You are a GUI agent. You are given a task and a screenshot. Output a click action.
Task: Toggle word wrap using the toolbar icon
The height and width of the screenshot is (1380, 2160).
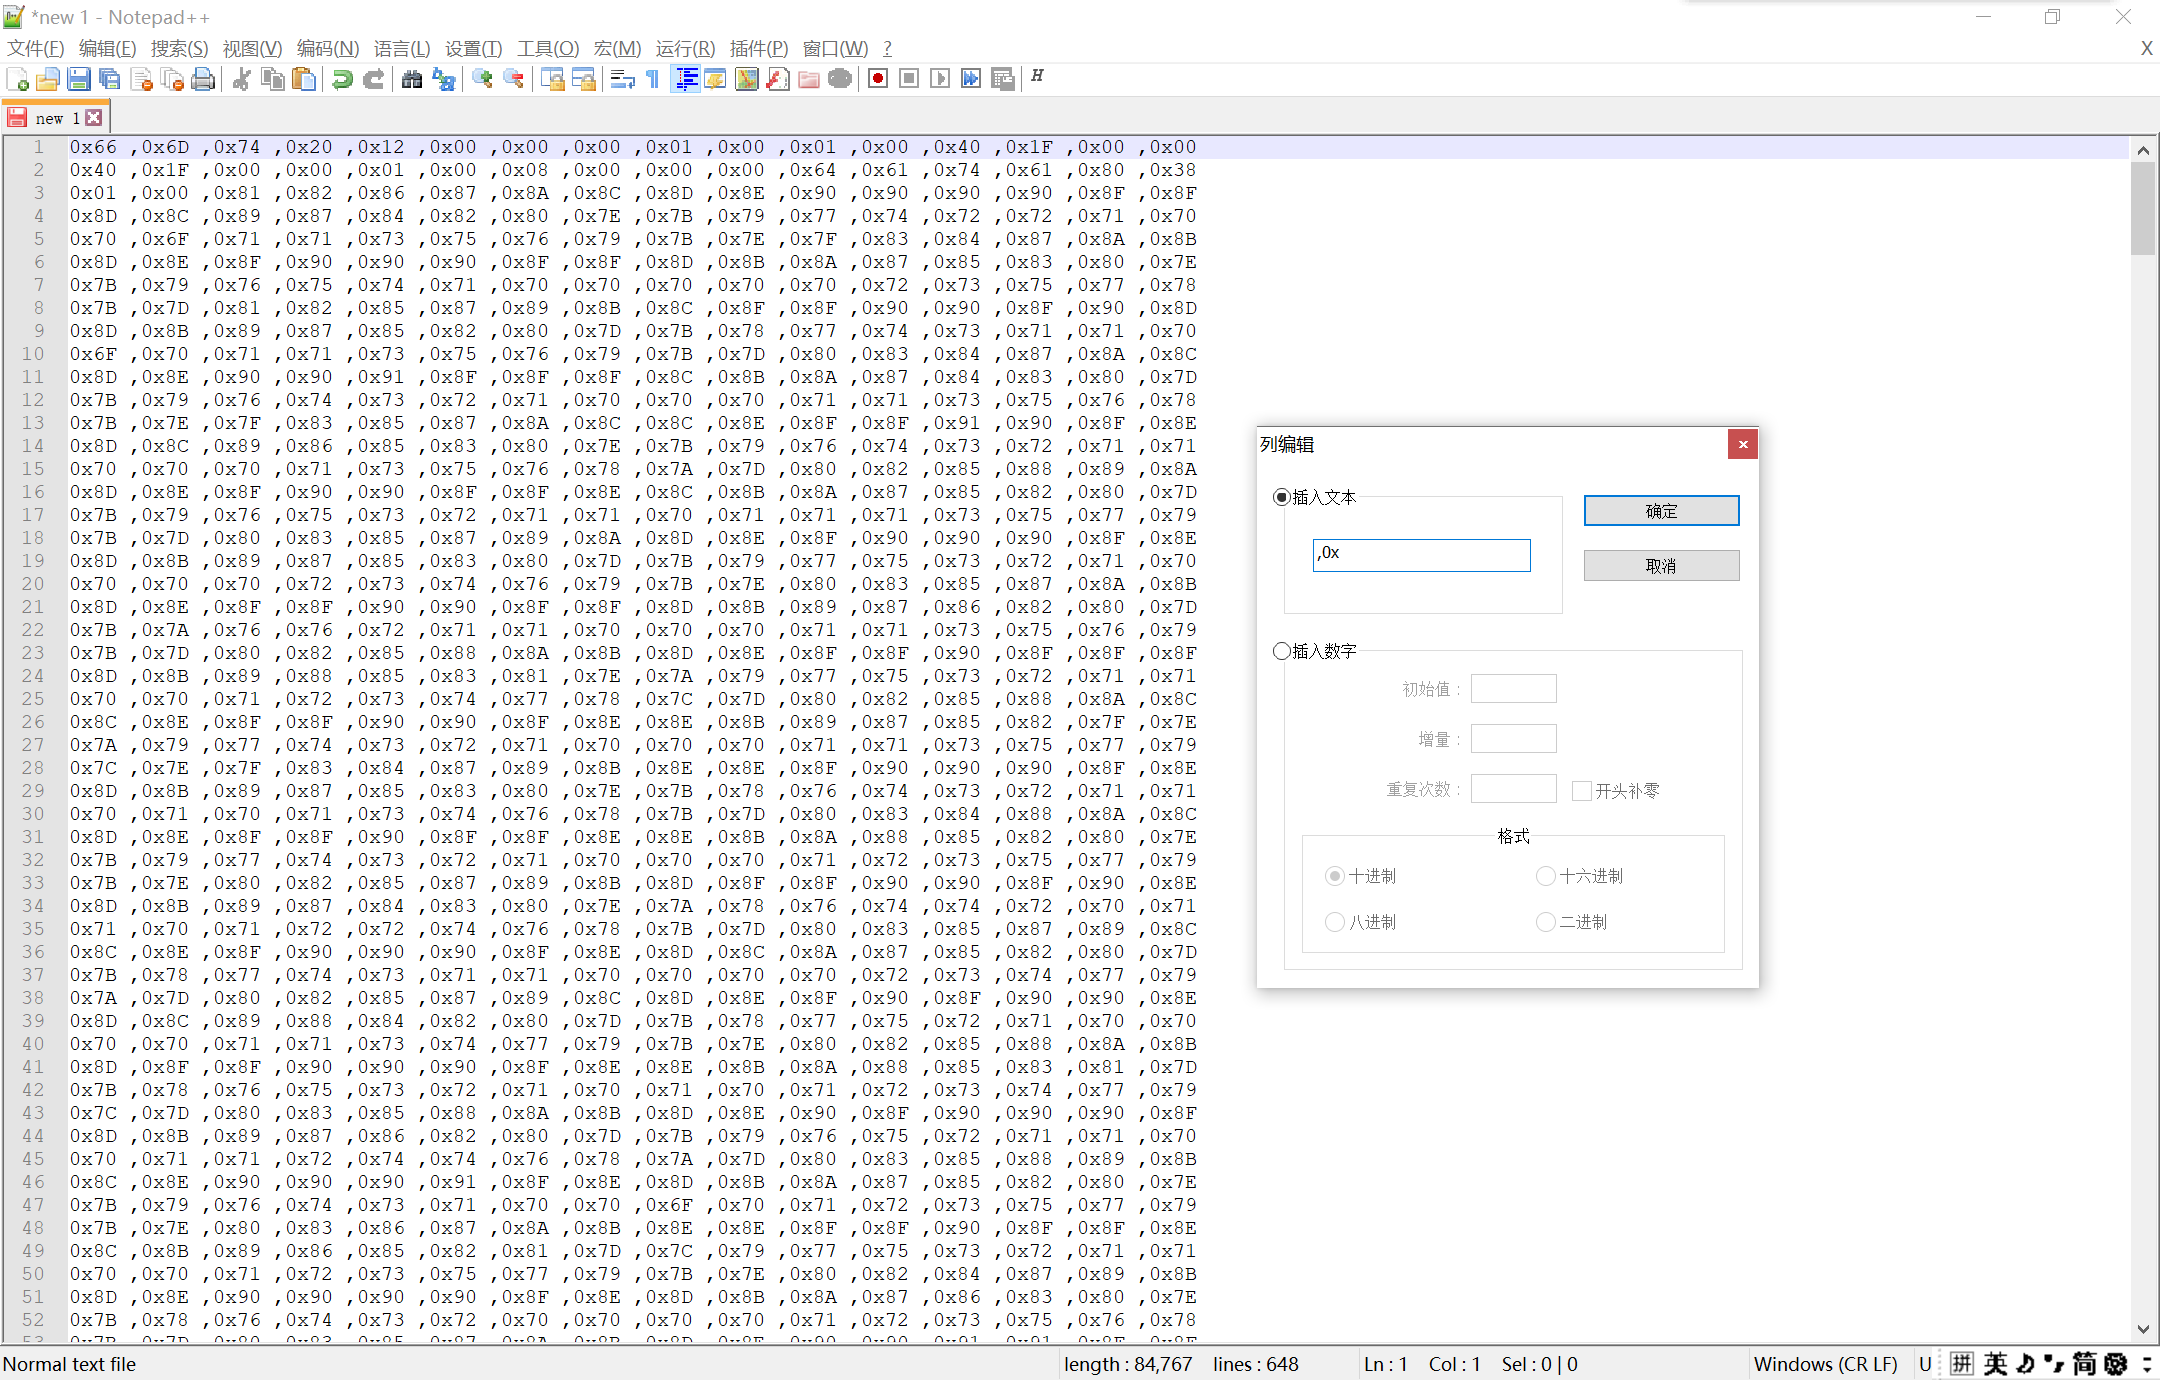[623, 79]
